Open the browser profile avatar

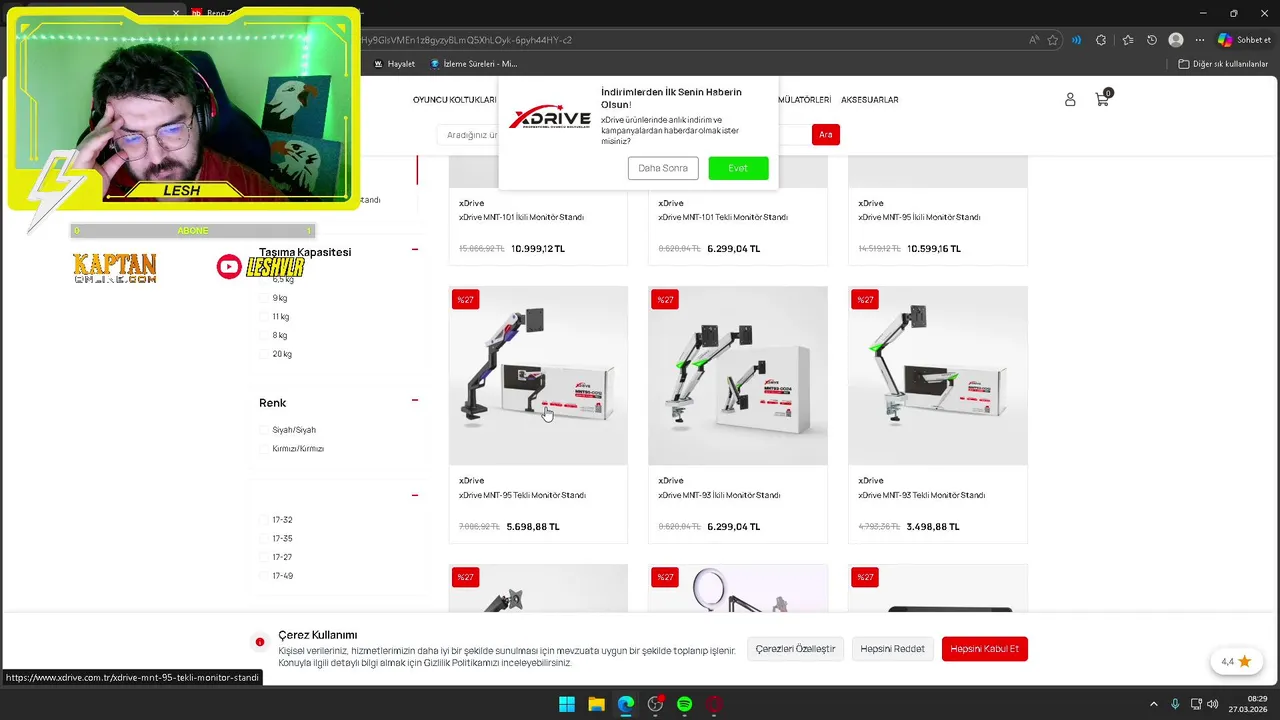tap(1176, 40)
